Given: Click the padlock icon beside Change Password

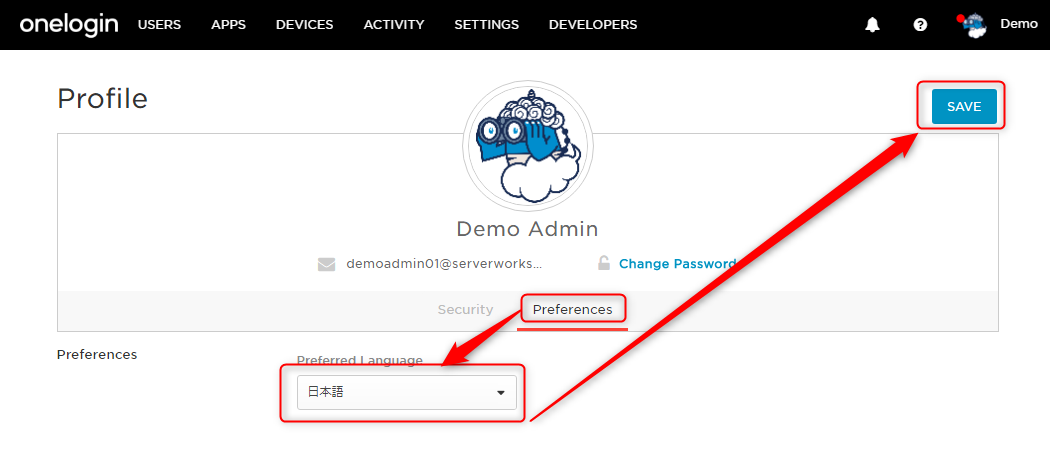Looking at the screenshot, I should (x=603, y=263).
